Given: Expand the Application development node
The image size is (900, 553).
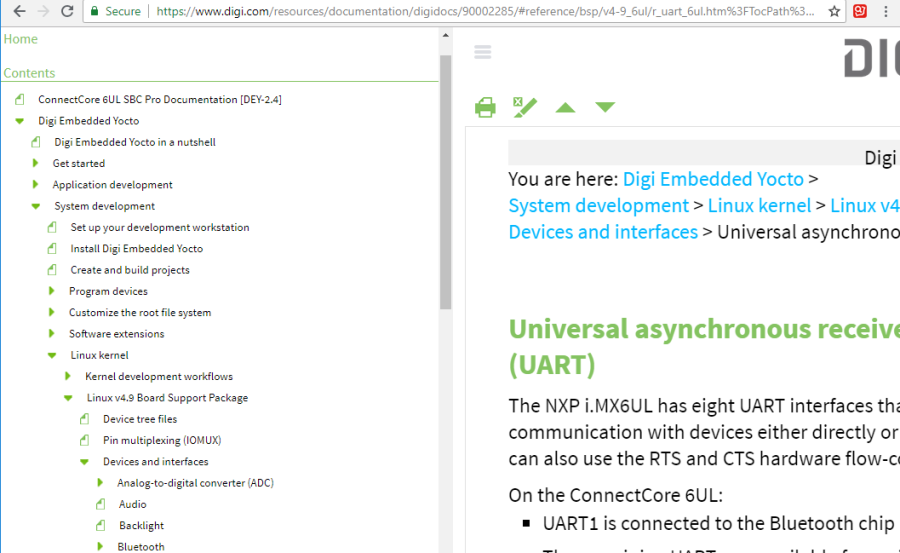Looking at the screenshot, I should click(36, 184).
